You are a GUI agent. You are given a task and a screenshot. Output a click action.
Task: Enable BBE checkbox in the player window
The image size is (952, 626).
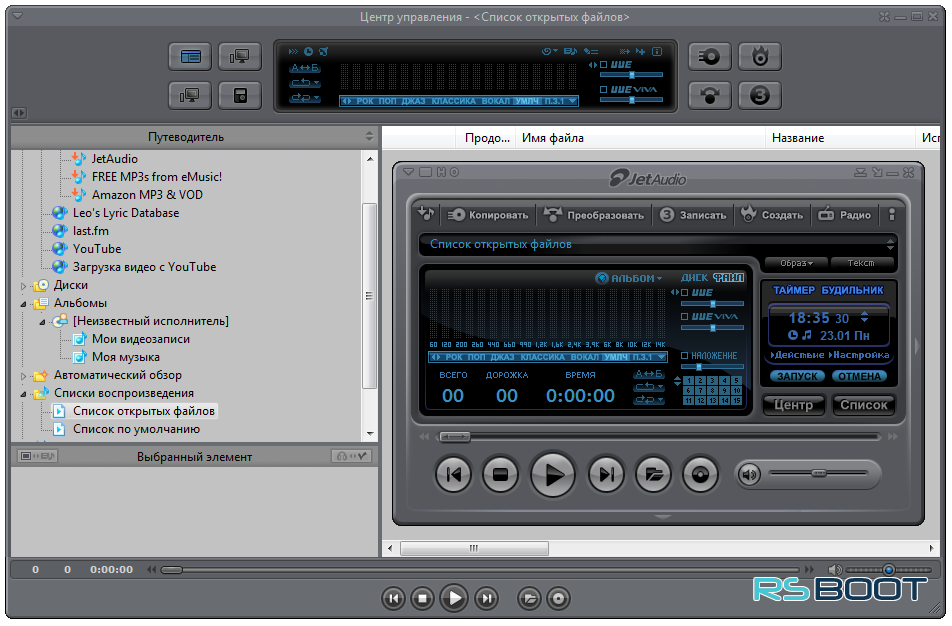click(x=684, y=293)
